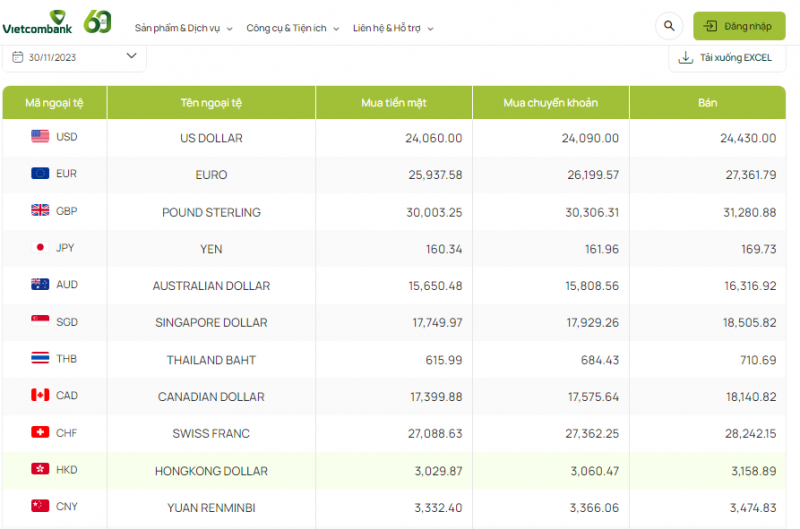Image resolution: width=800 pixels, height=529 pixels.
Task: Click the Mua tiền mặt column header
Action: pos(393,103)
